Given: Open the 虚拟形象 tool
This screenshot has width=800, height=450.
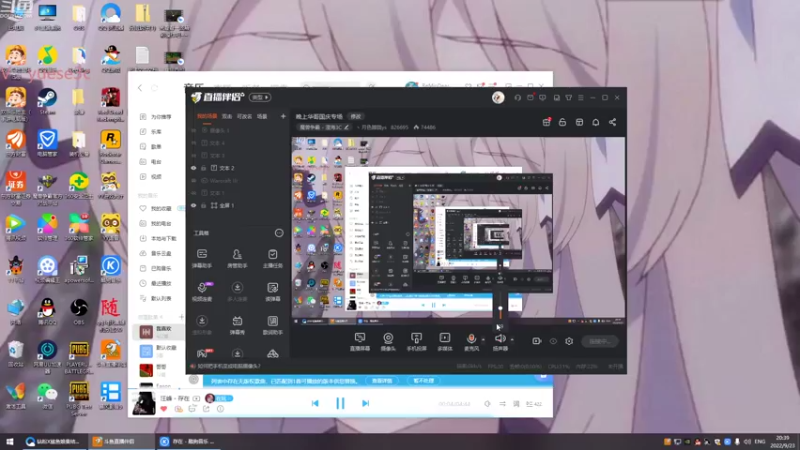Looking at the screenshot, I should (x=202, y=324).
